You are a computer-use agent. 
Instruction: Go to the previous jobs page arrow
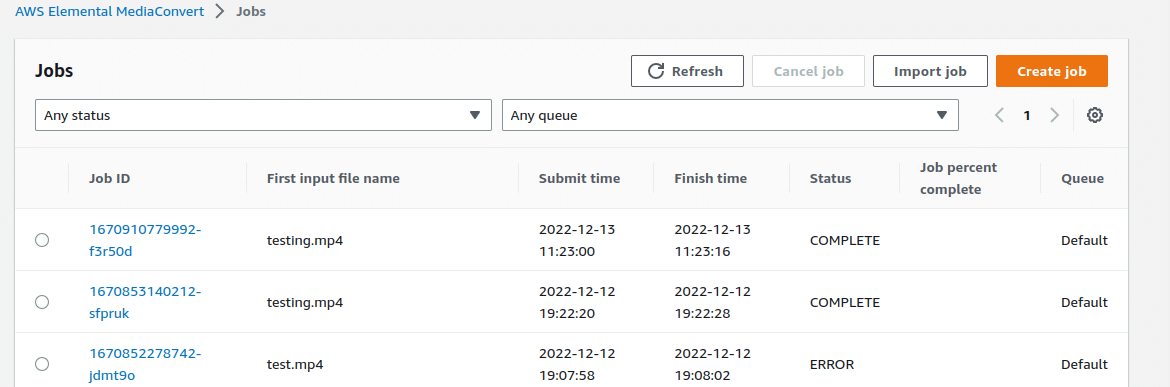pyautogui.click(x=1000, y=116)
